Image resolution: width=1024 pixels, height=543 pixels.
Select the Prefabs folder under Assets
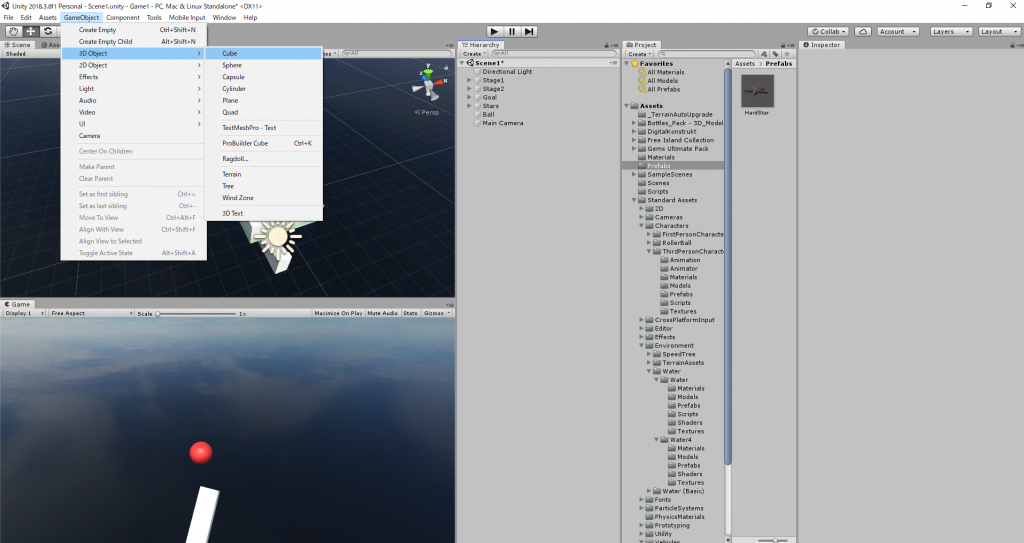659,165
